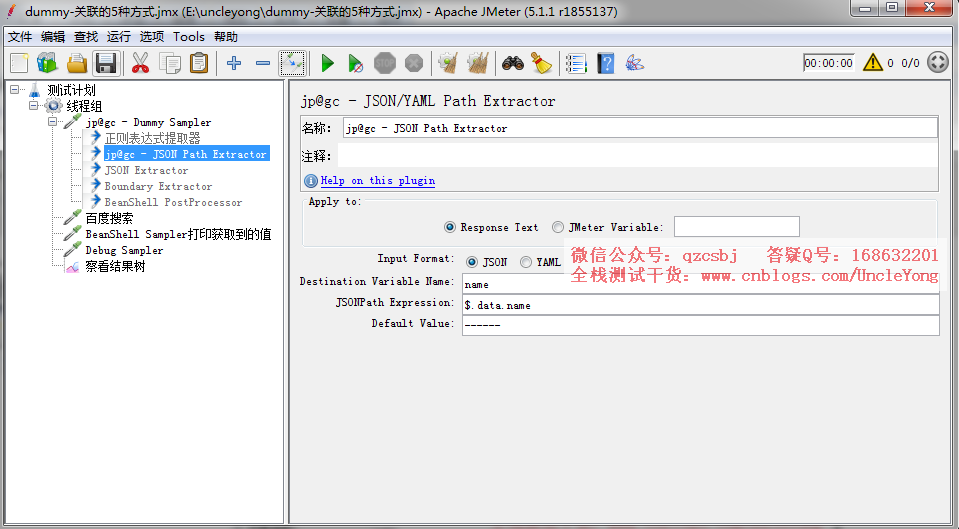Viewport: 959px width, 529px height.
Task: Click the Cut scissors icon
Action: (x=141, y=63)
